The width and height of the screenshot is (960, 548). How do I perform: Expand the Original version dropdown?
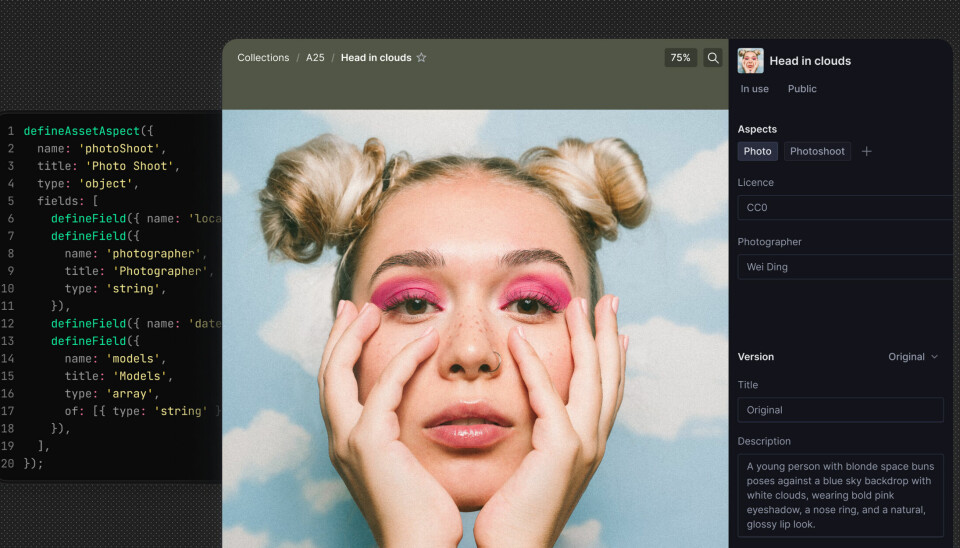(x=913, y=357)
